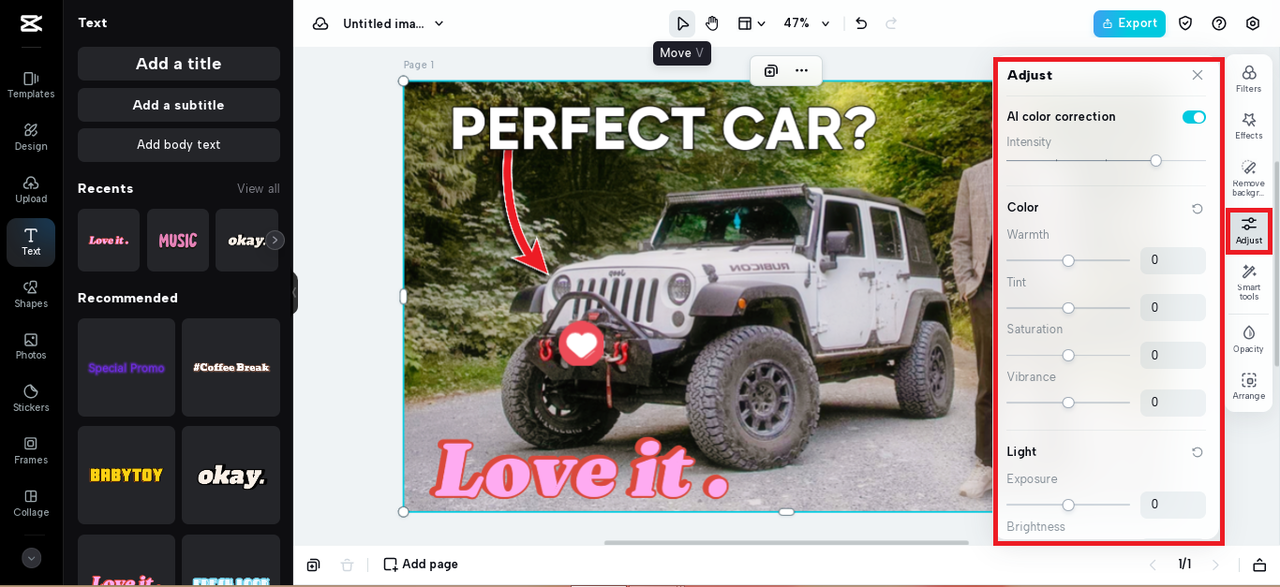Click the redo arrow icon
Viewport: 1280px width, 587px height.
[x=891, y=23]
